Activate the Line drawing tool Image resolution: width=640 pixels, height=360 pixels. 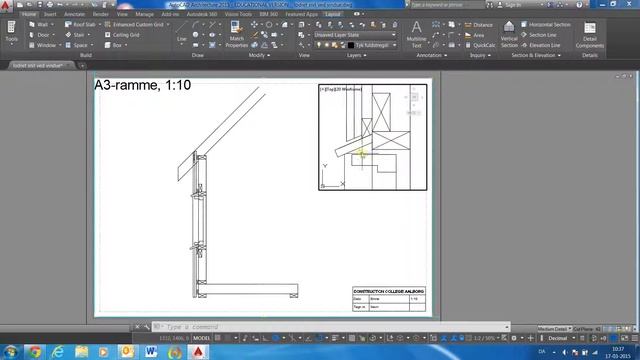coord(182,32)
